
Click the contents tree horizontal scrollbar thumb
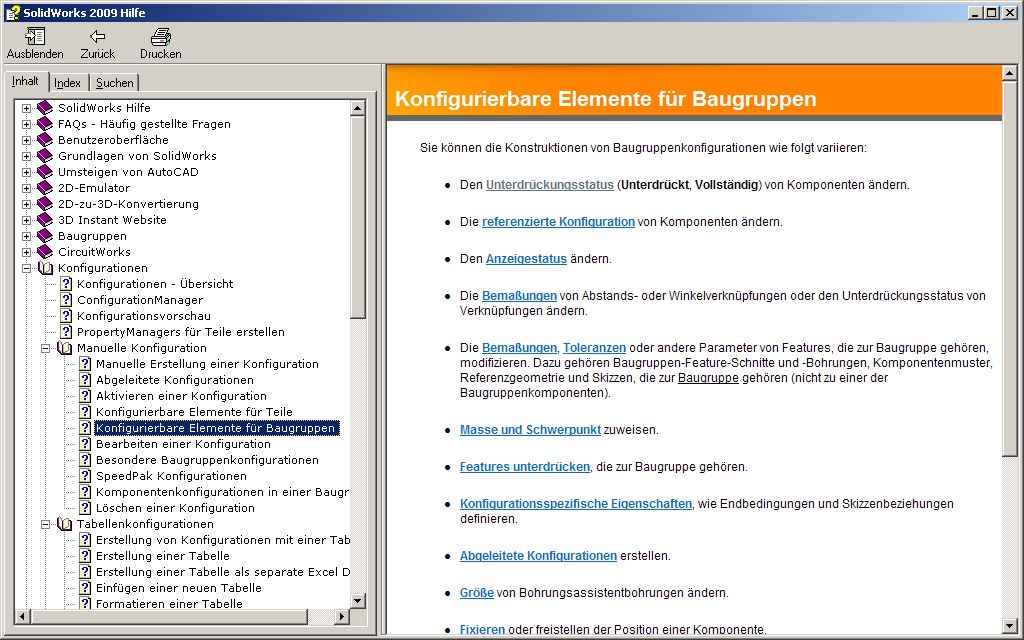click(168, 616)
